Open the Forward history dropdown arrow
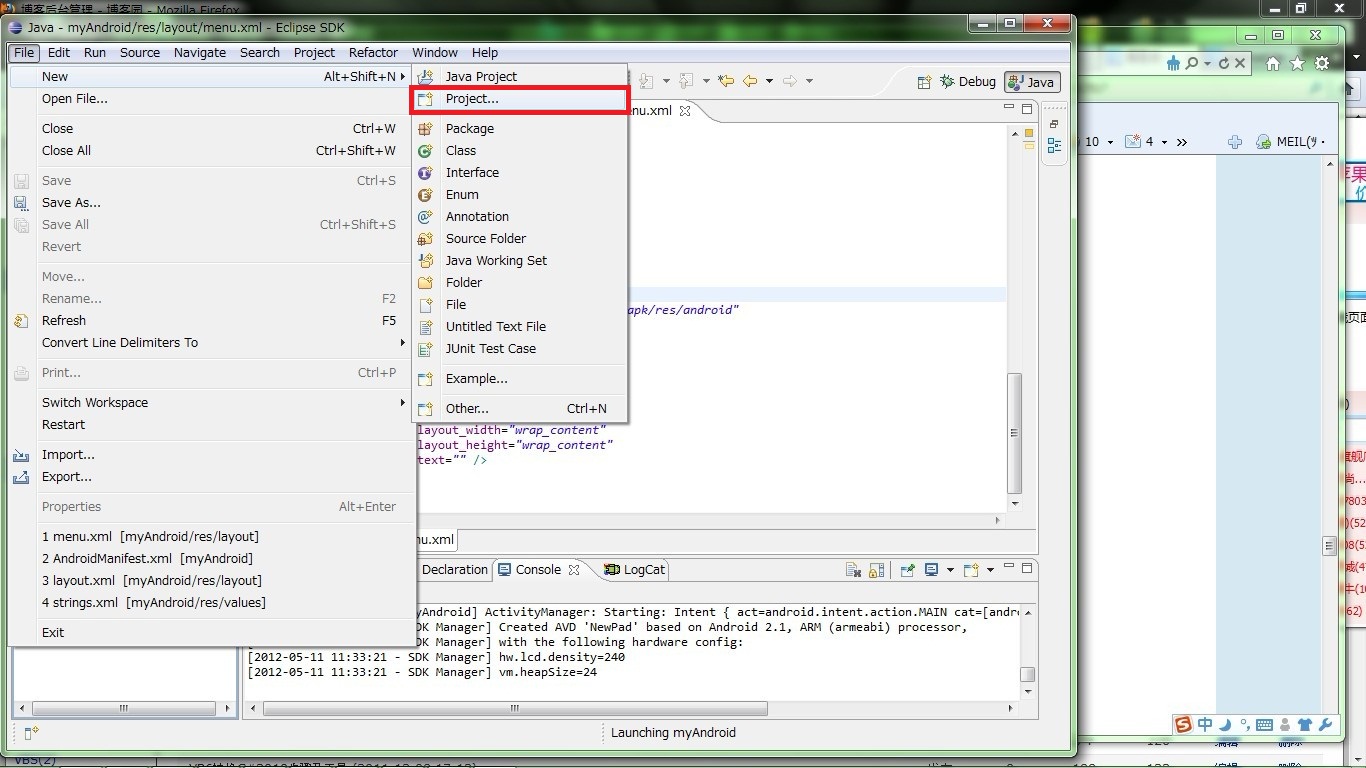The image size is (1366, 768). click(x=809, y=81)
